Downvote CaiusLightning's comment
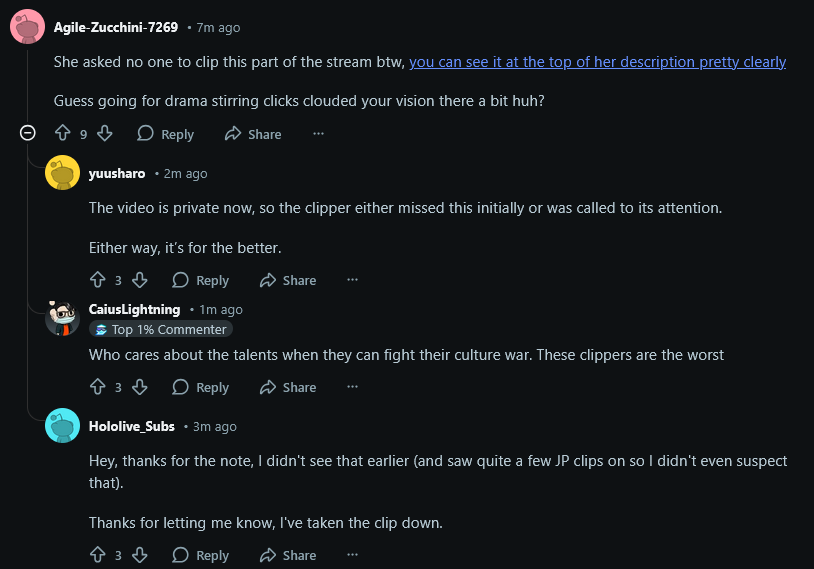This screenshot has height=569, width=814. click(x=140, y=387)
